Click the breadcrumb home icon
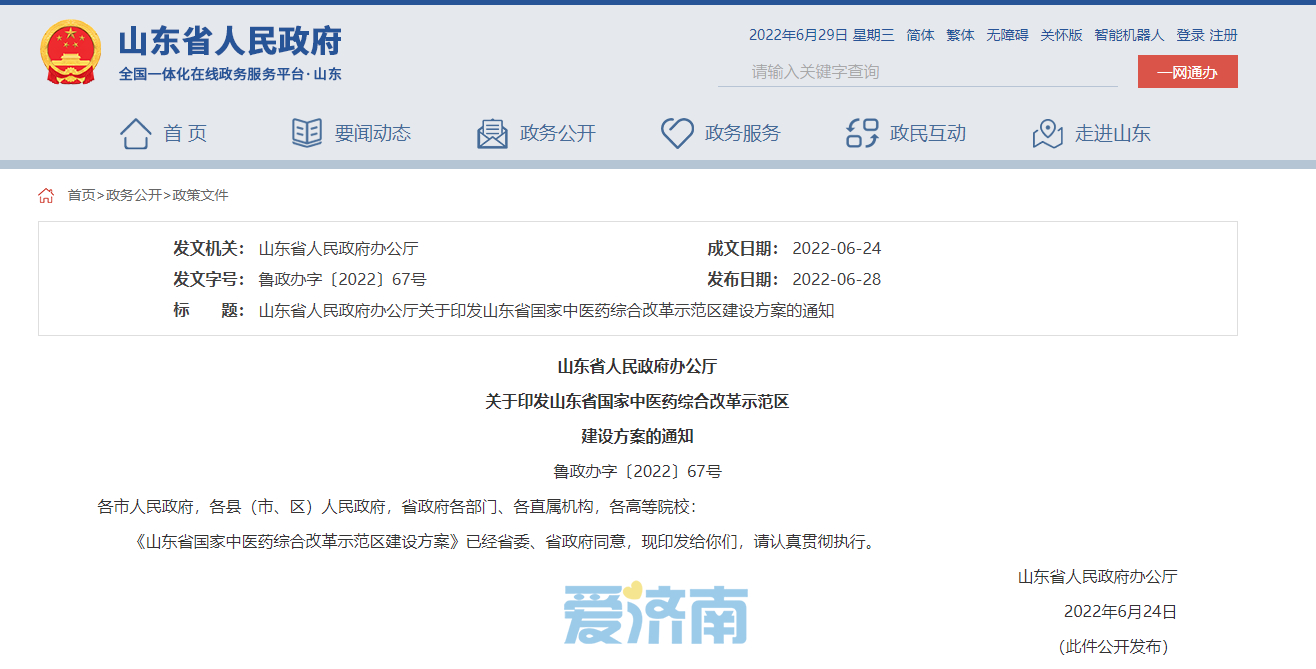The image size is (1316, 669). (46, 195)
